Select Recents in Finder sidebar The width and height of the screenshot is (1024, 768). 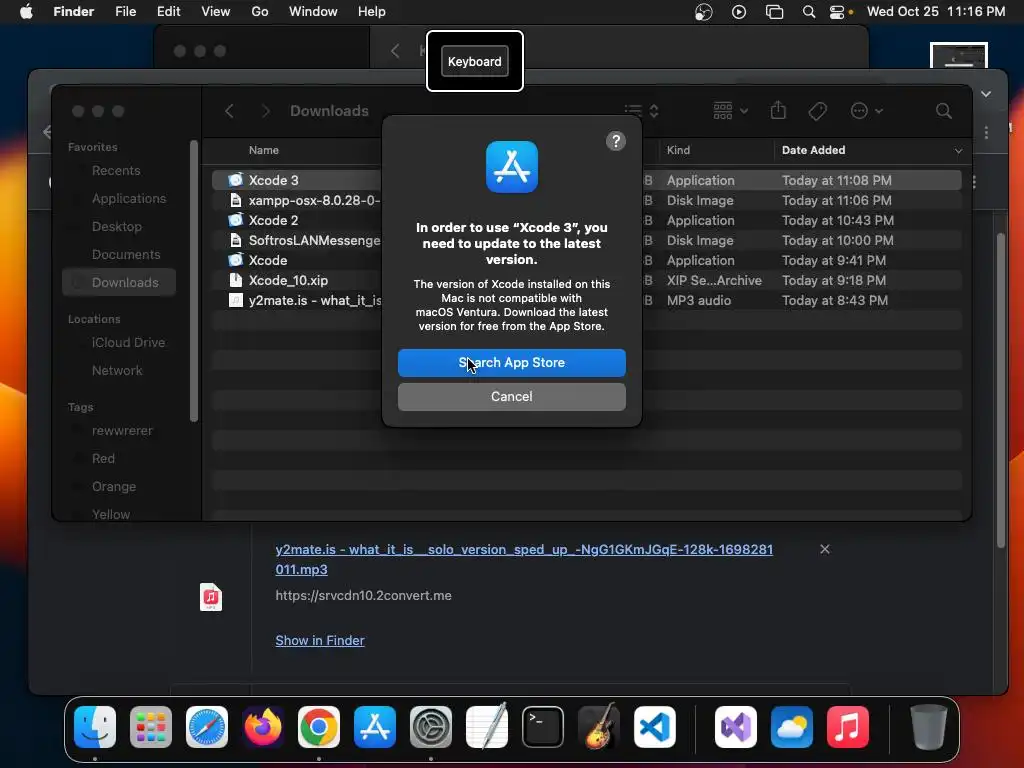click(x=116, y=170)
